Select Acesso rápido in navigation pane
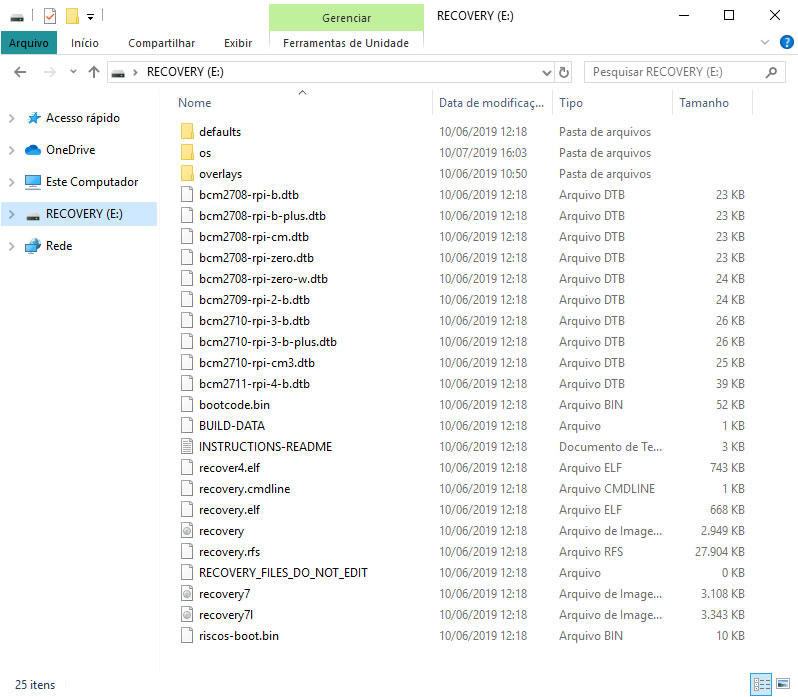 [82, 118]
